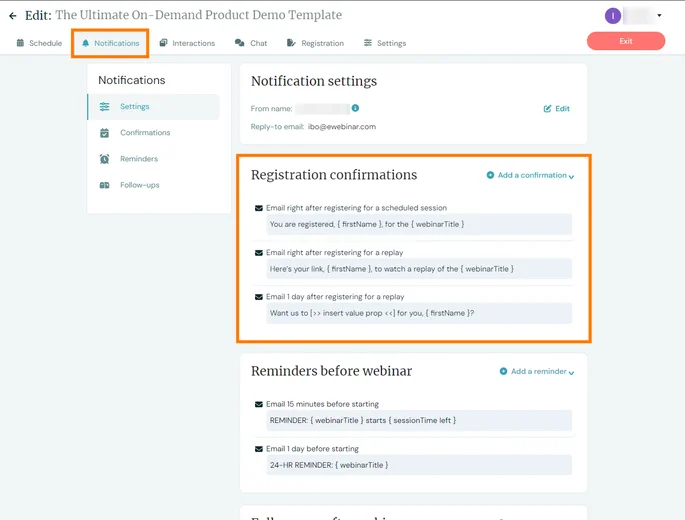Switch to the Schedule tab
Image resolution: width=685 pixels, height=520 pixels.
click(40, 43)
